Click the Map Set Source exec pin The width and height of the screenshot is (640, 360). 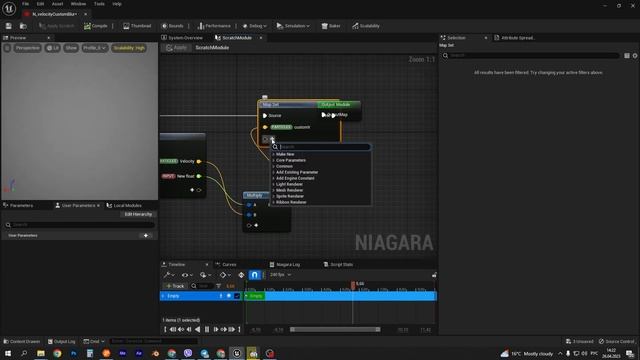tap(265, 116)
